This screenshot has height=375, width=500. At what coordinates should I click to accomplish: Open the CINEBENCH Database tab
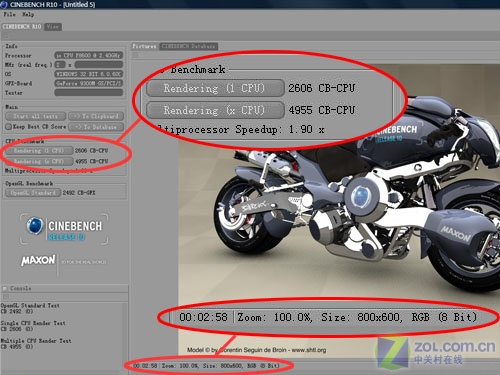pyautogui.click(x=188, y=46)
